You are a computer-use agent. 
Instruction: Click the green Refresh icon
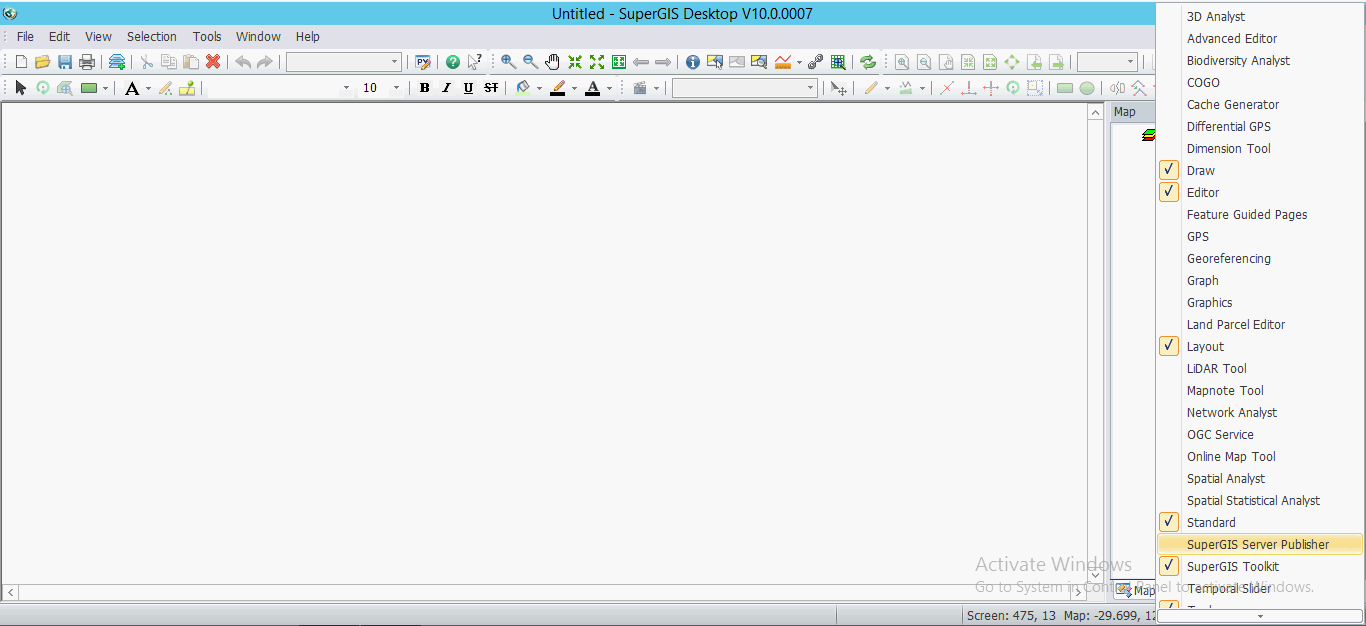(x=868, y=62)
